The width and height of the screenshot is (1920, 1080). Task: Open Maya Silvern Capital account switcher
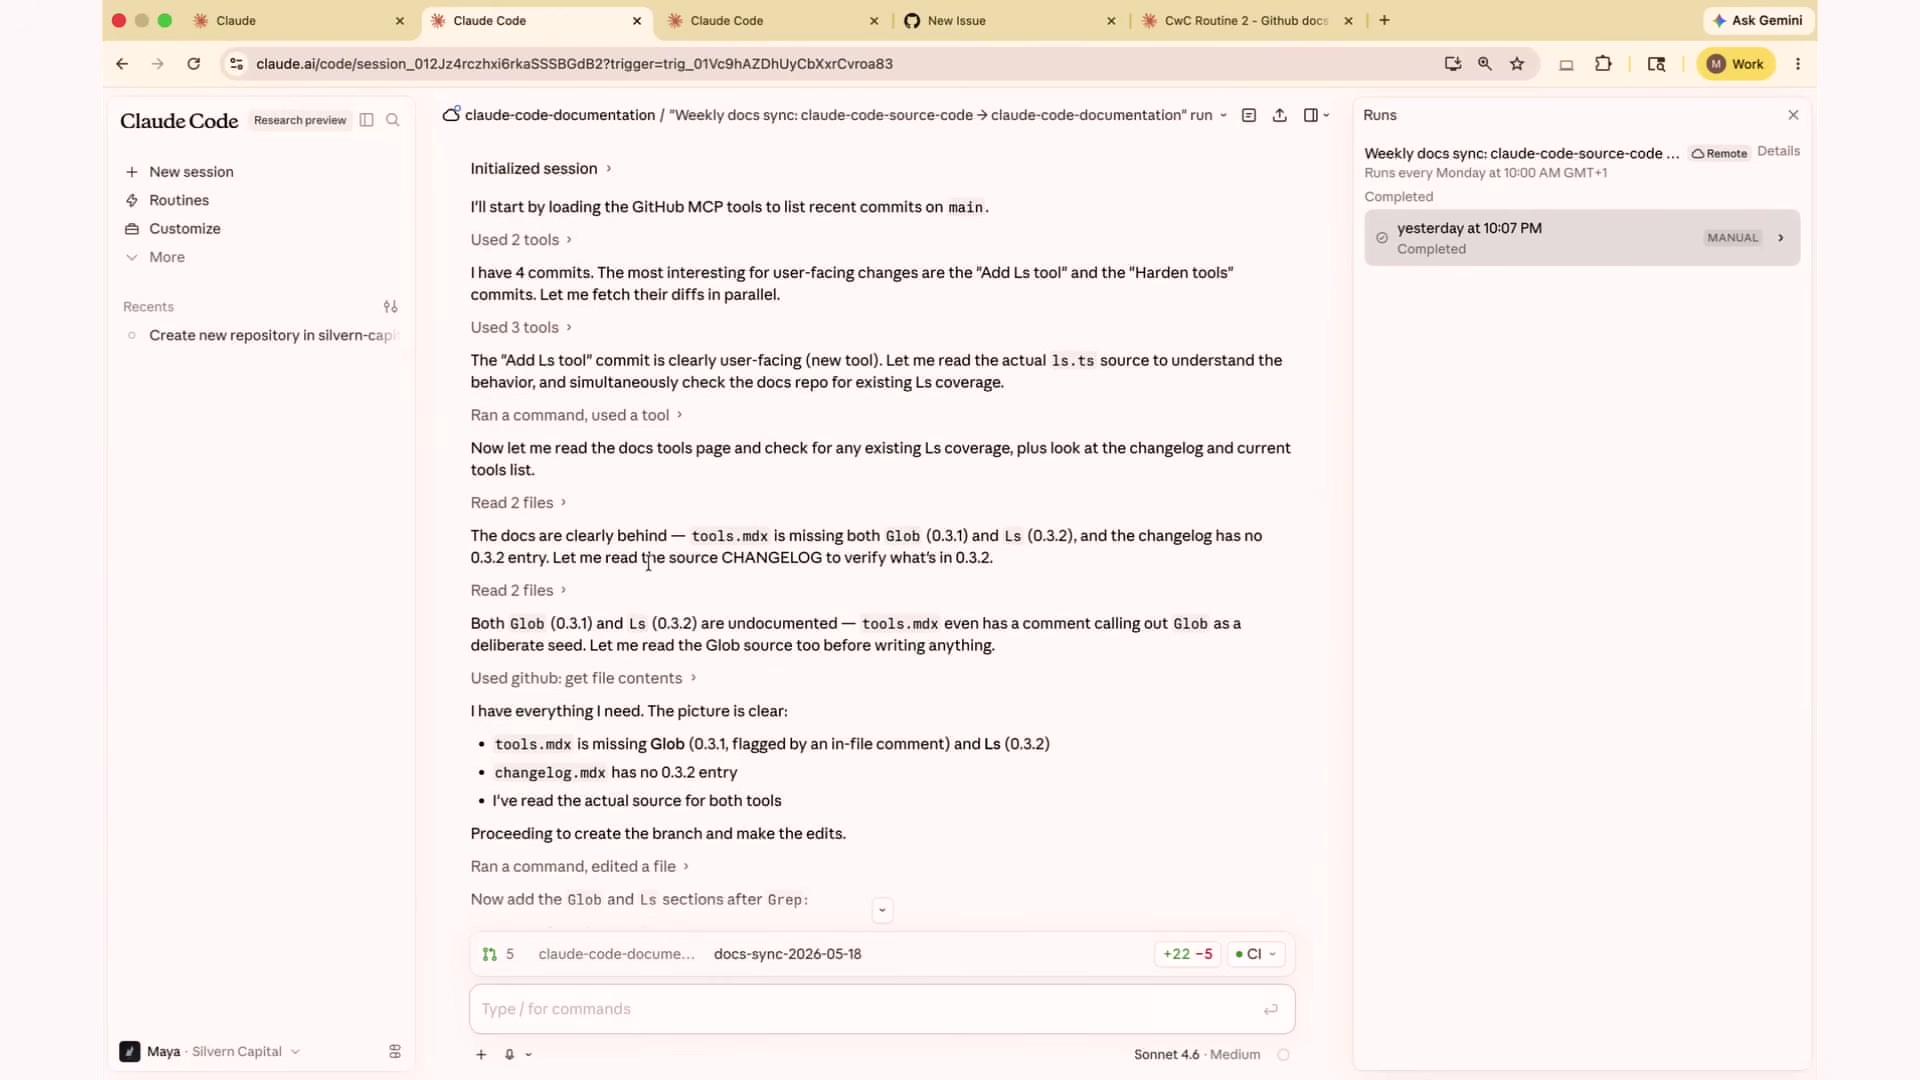tap(210, 1052)
